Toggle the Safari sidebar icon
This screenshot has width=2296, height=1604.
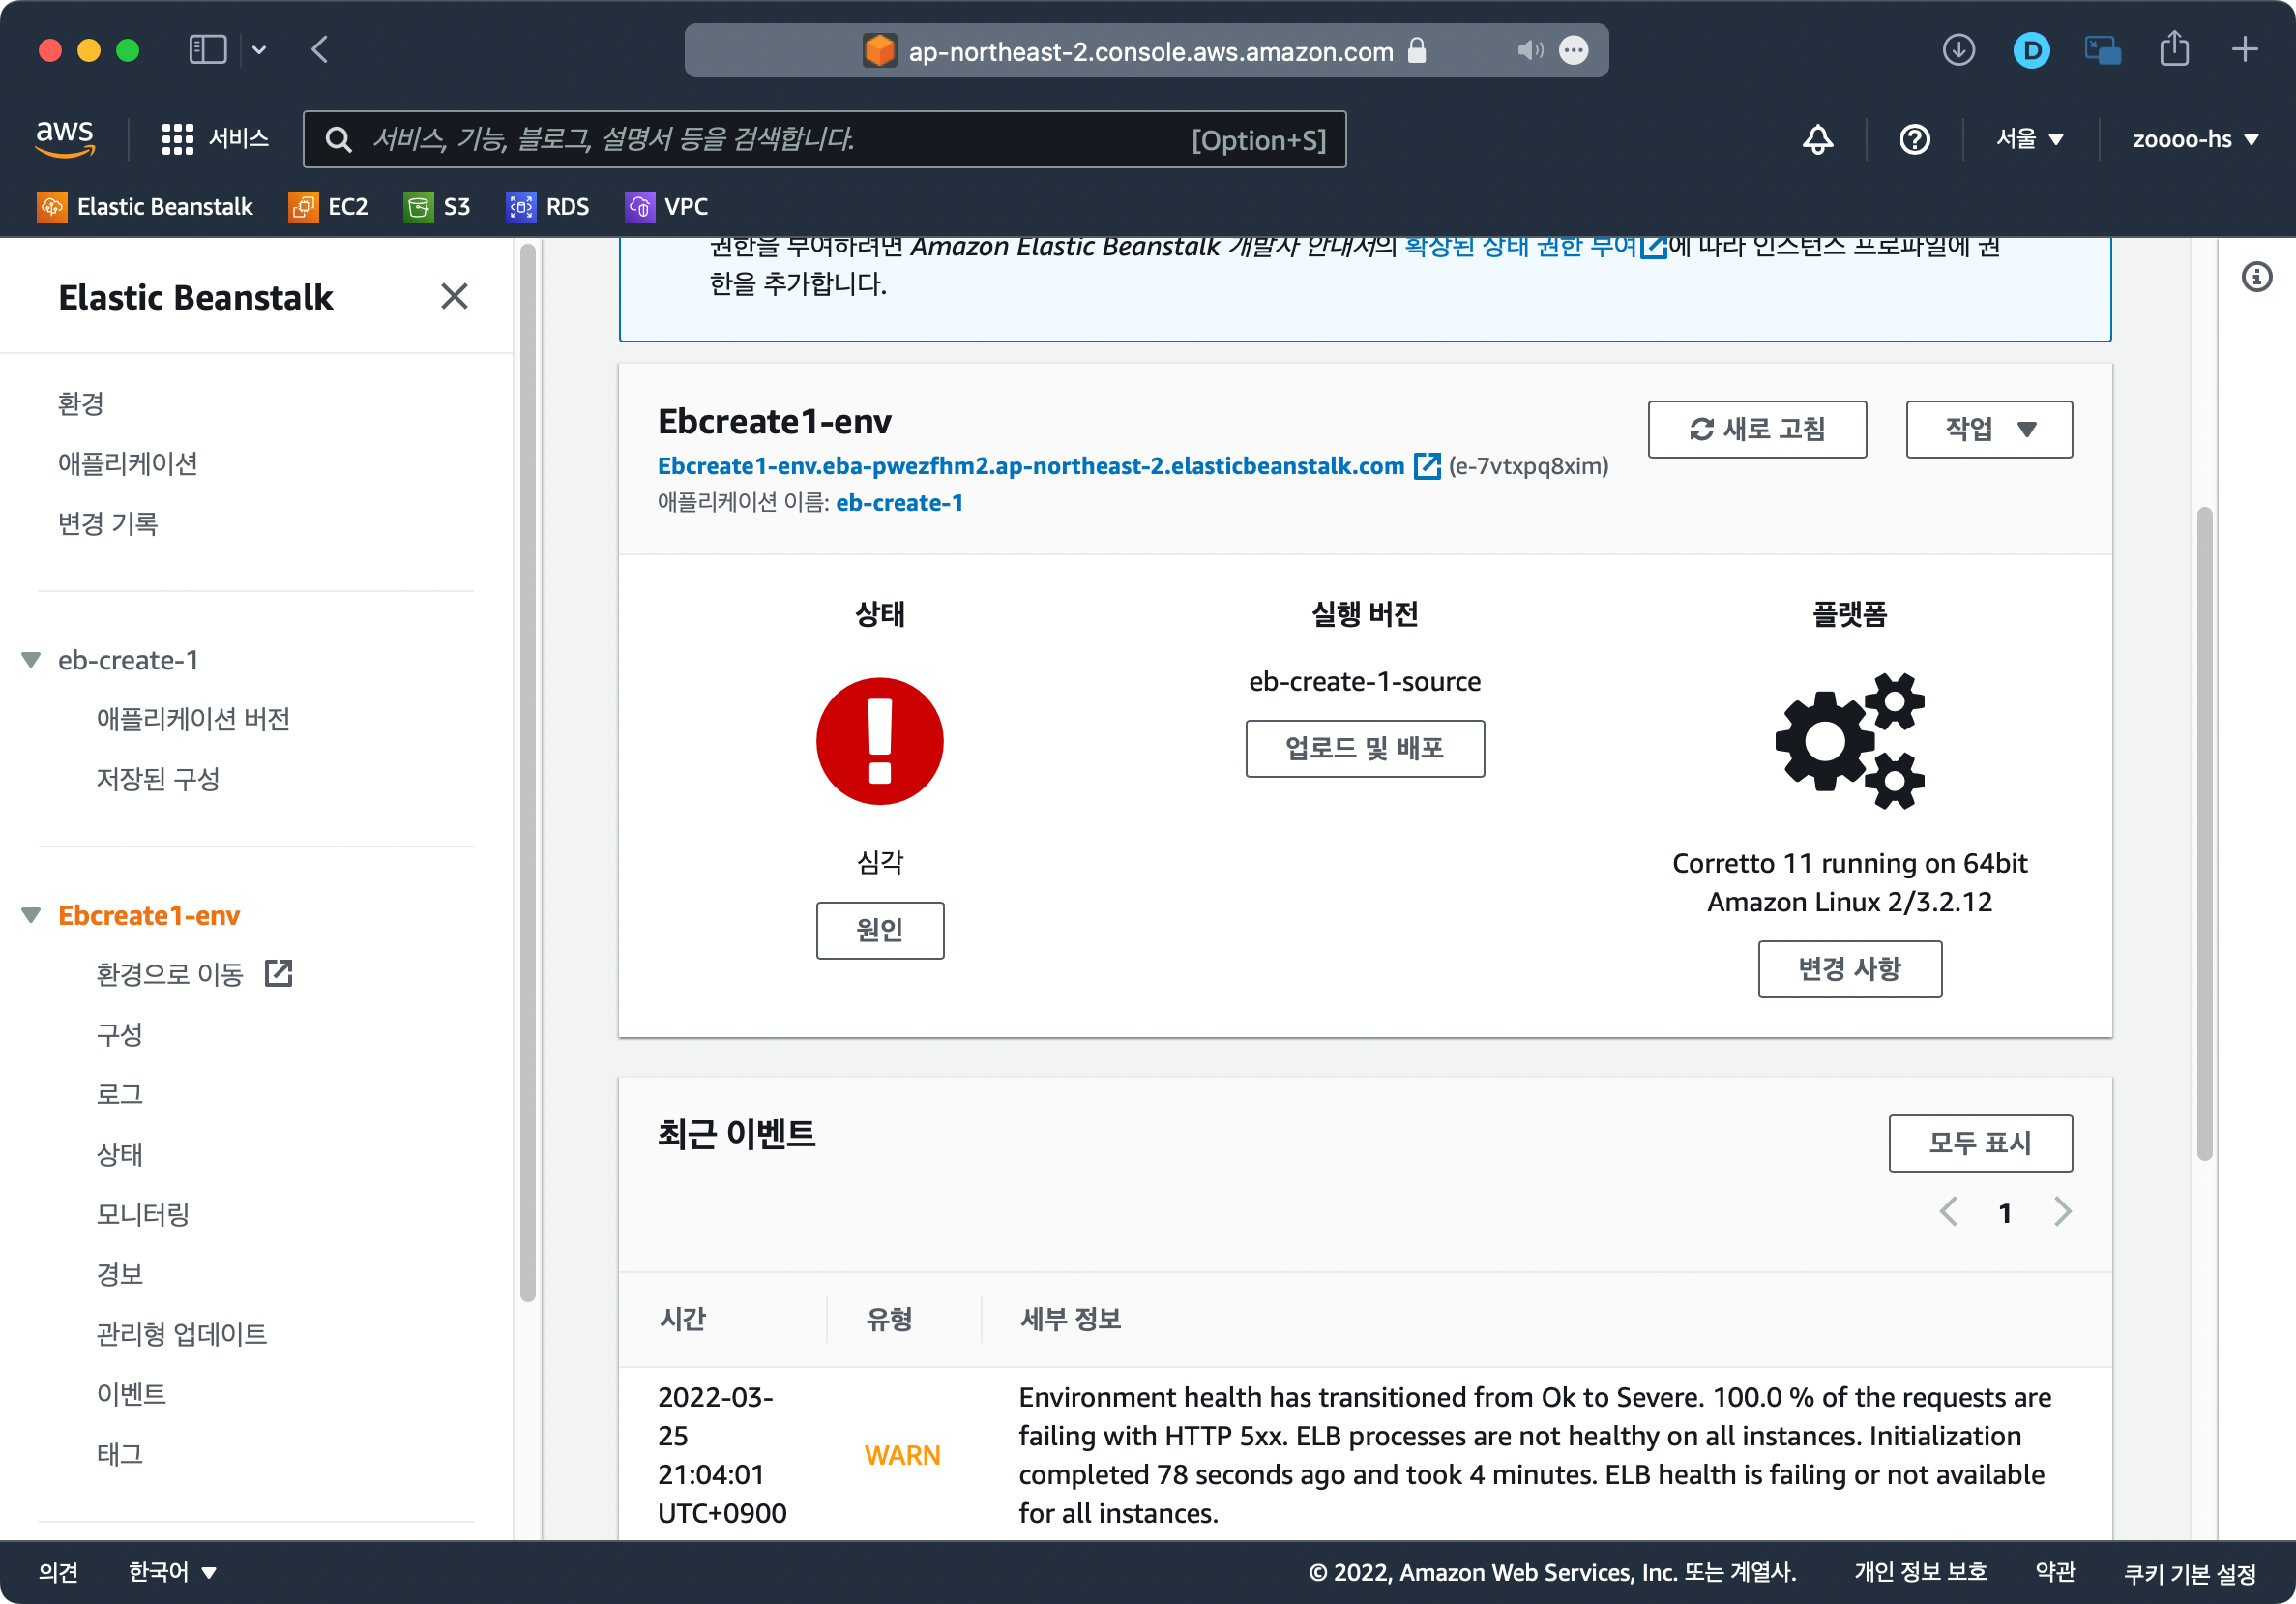(x=208, y=49)
